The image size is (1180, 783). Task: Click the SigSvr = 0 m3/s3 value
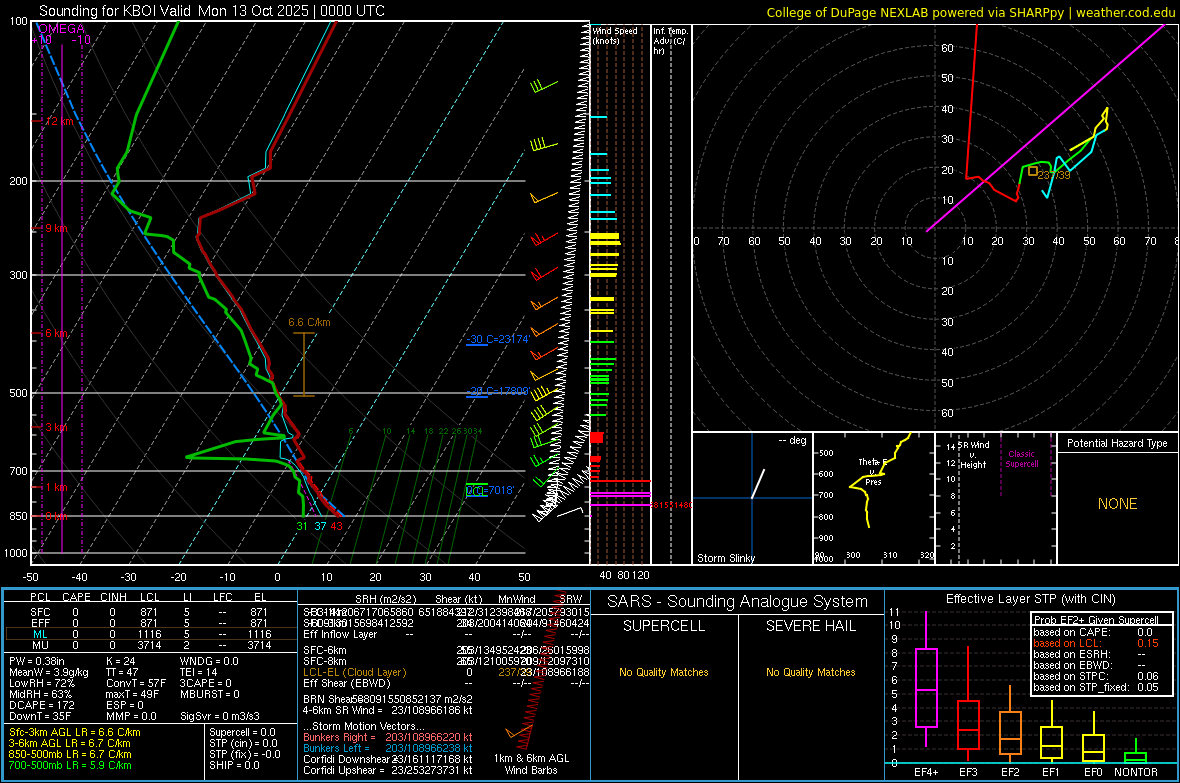pos(220,716)
